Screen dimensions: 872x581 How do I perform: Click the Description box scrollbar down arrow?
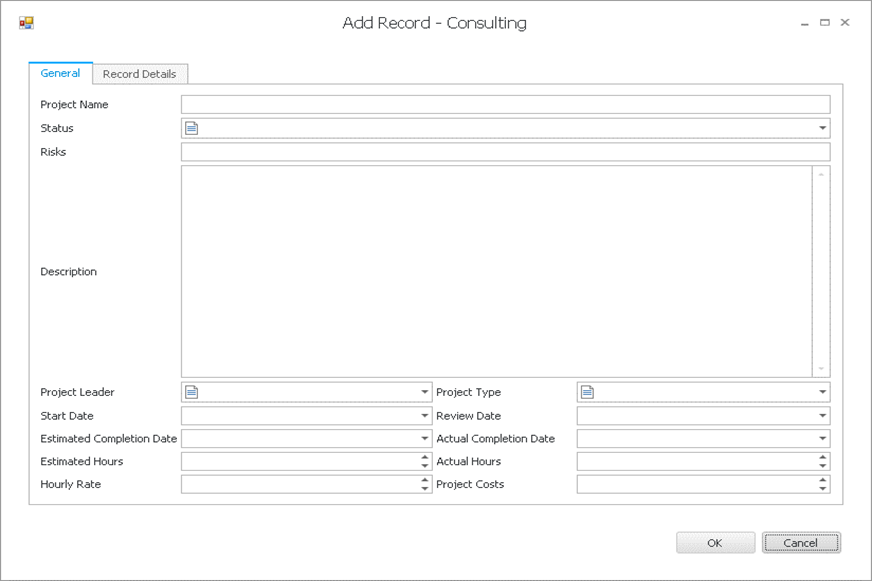821,369
